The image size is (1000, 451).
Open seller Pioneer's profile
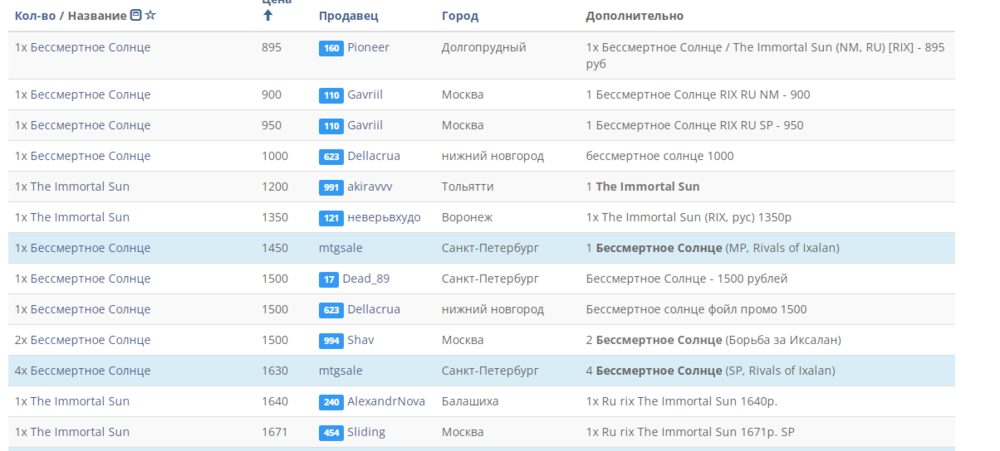368,47
